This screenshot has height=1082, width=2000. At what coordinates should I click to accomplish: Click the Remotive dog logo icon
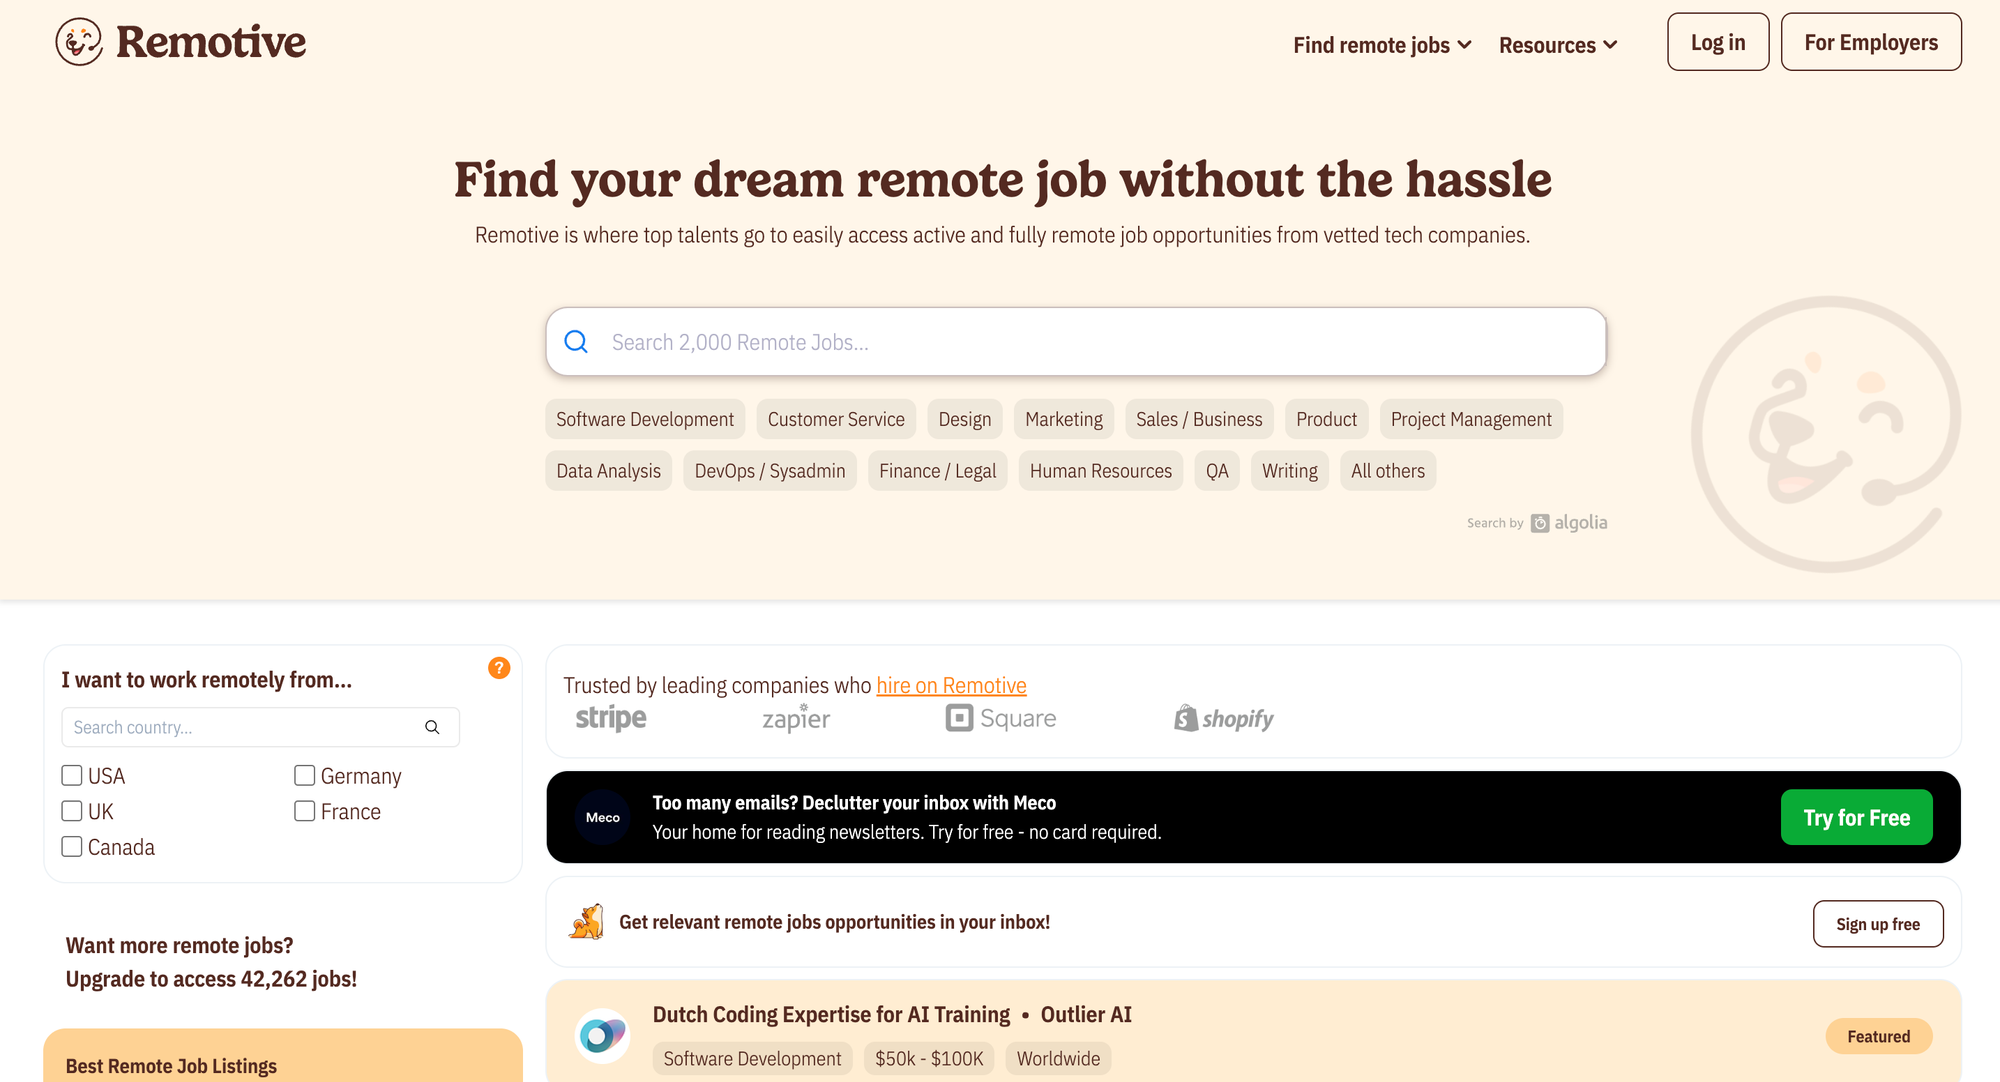click(x=79, y=42)
